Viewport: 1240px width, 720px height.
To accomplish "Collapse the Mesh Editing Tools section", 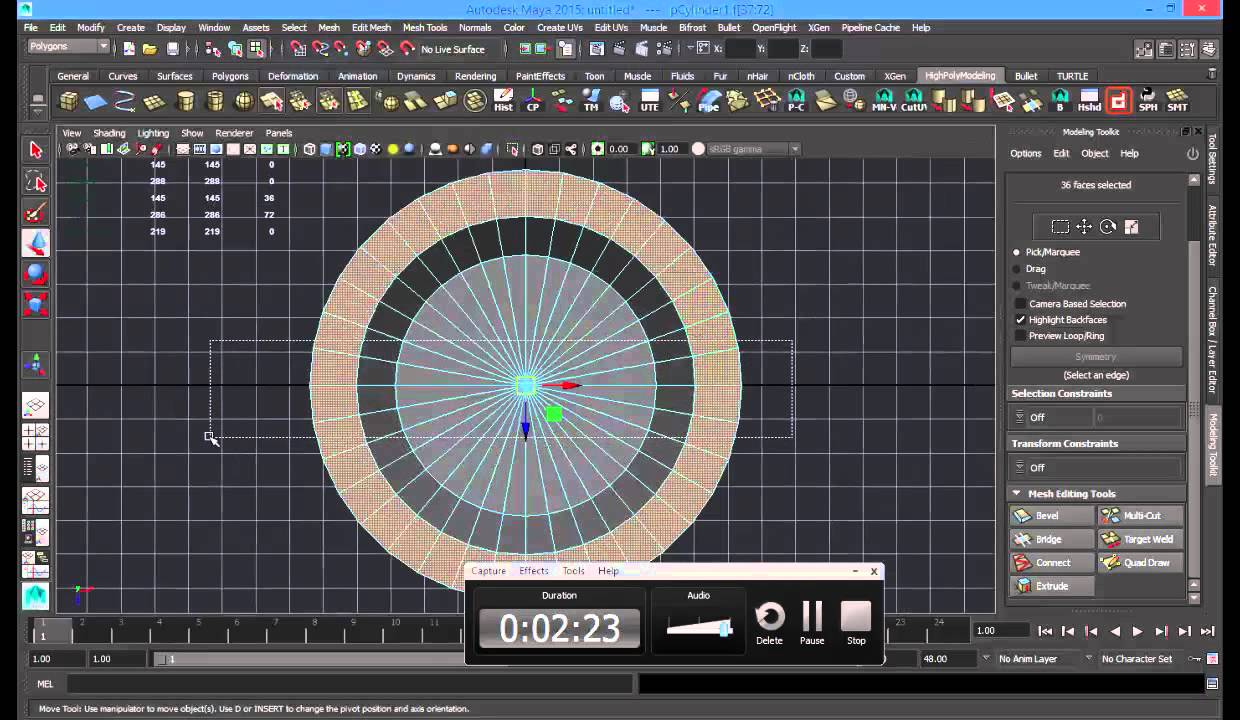I will 1016,493.
